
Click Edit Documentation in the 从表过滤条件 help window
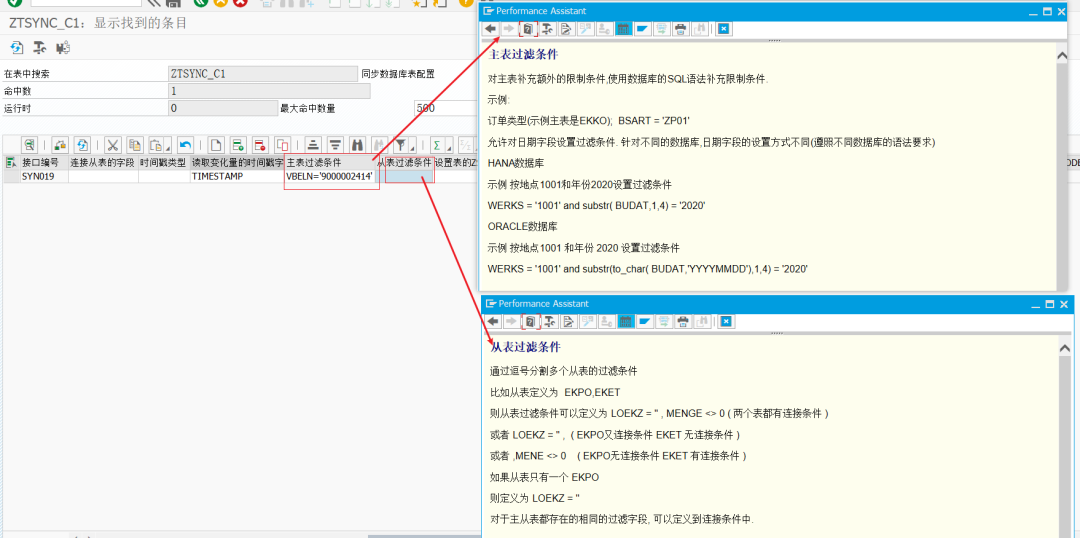[x=568, y=321]
